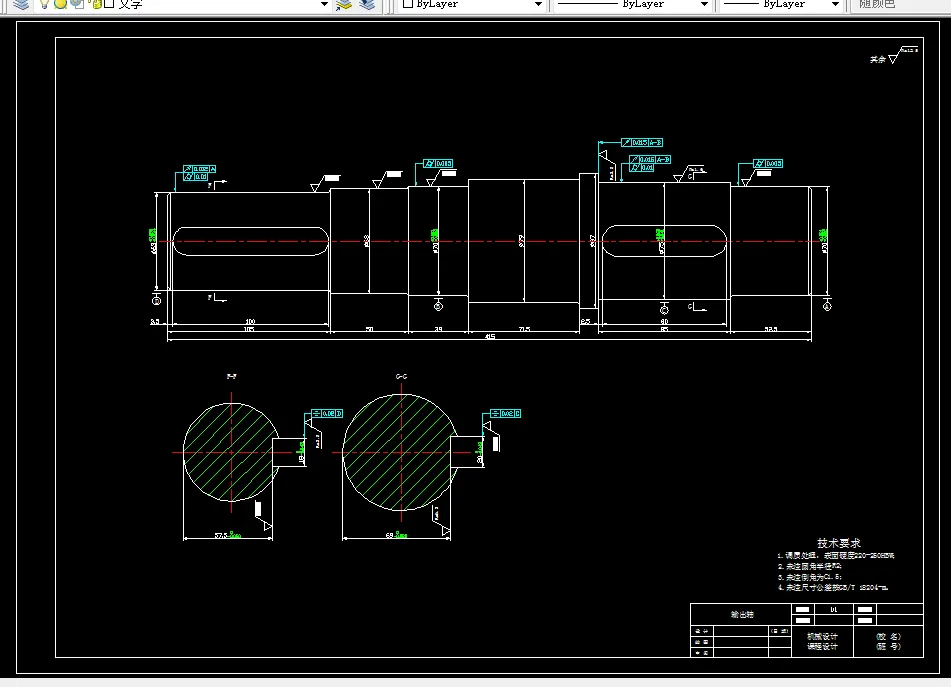Select technical requirement line 4 text
Viewport: 951px width, 687px height.
[x=833, y=588]
